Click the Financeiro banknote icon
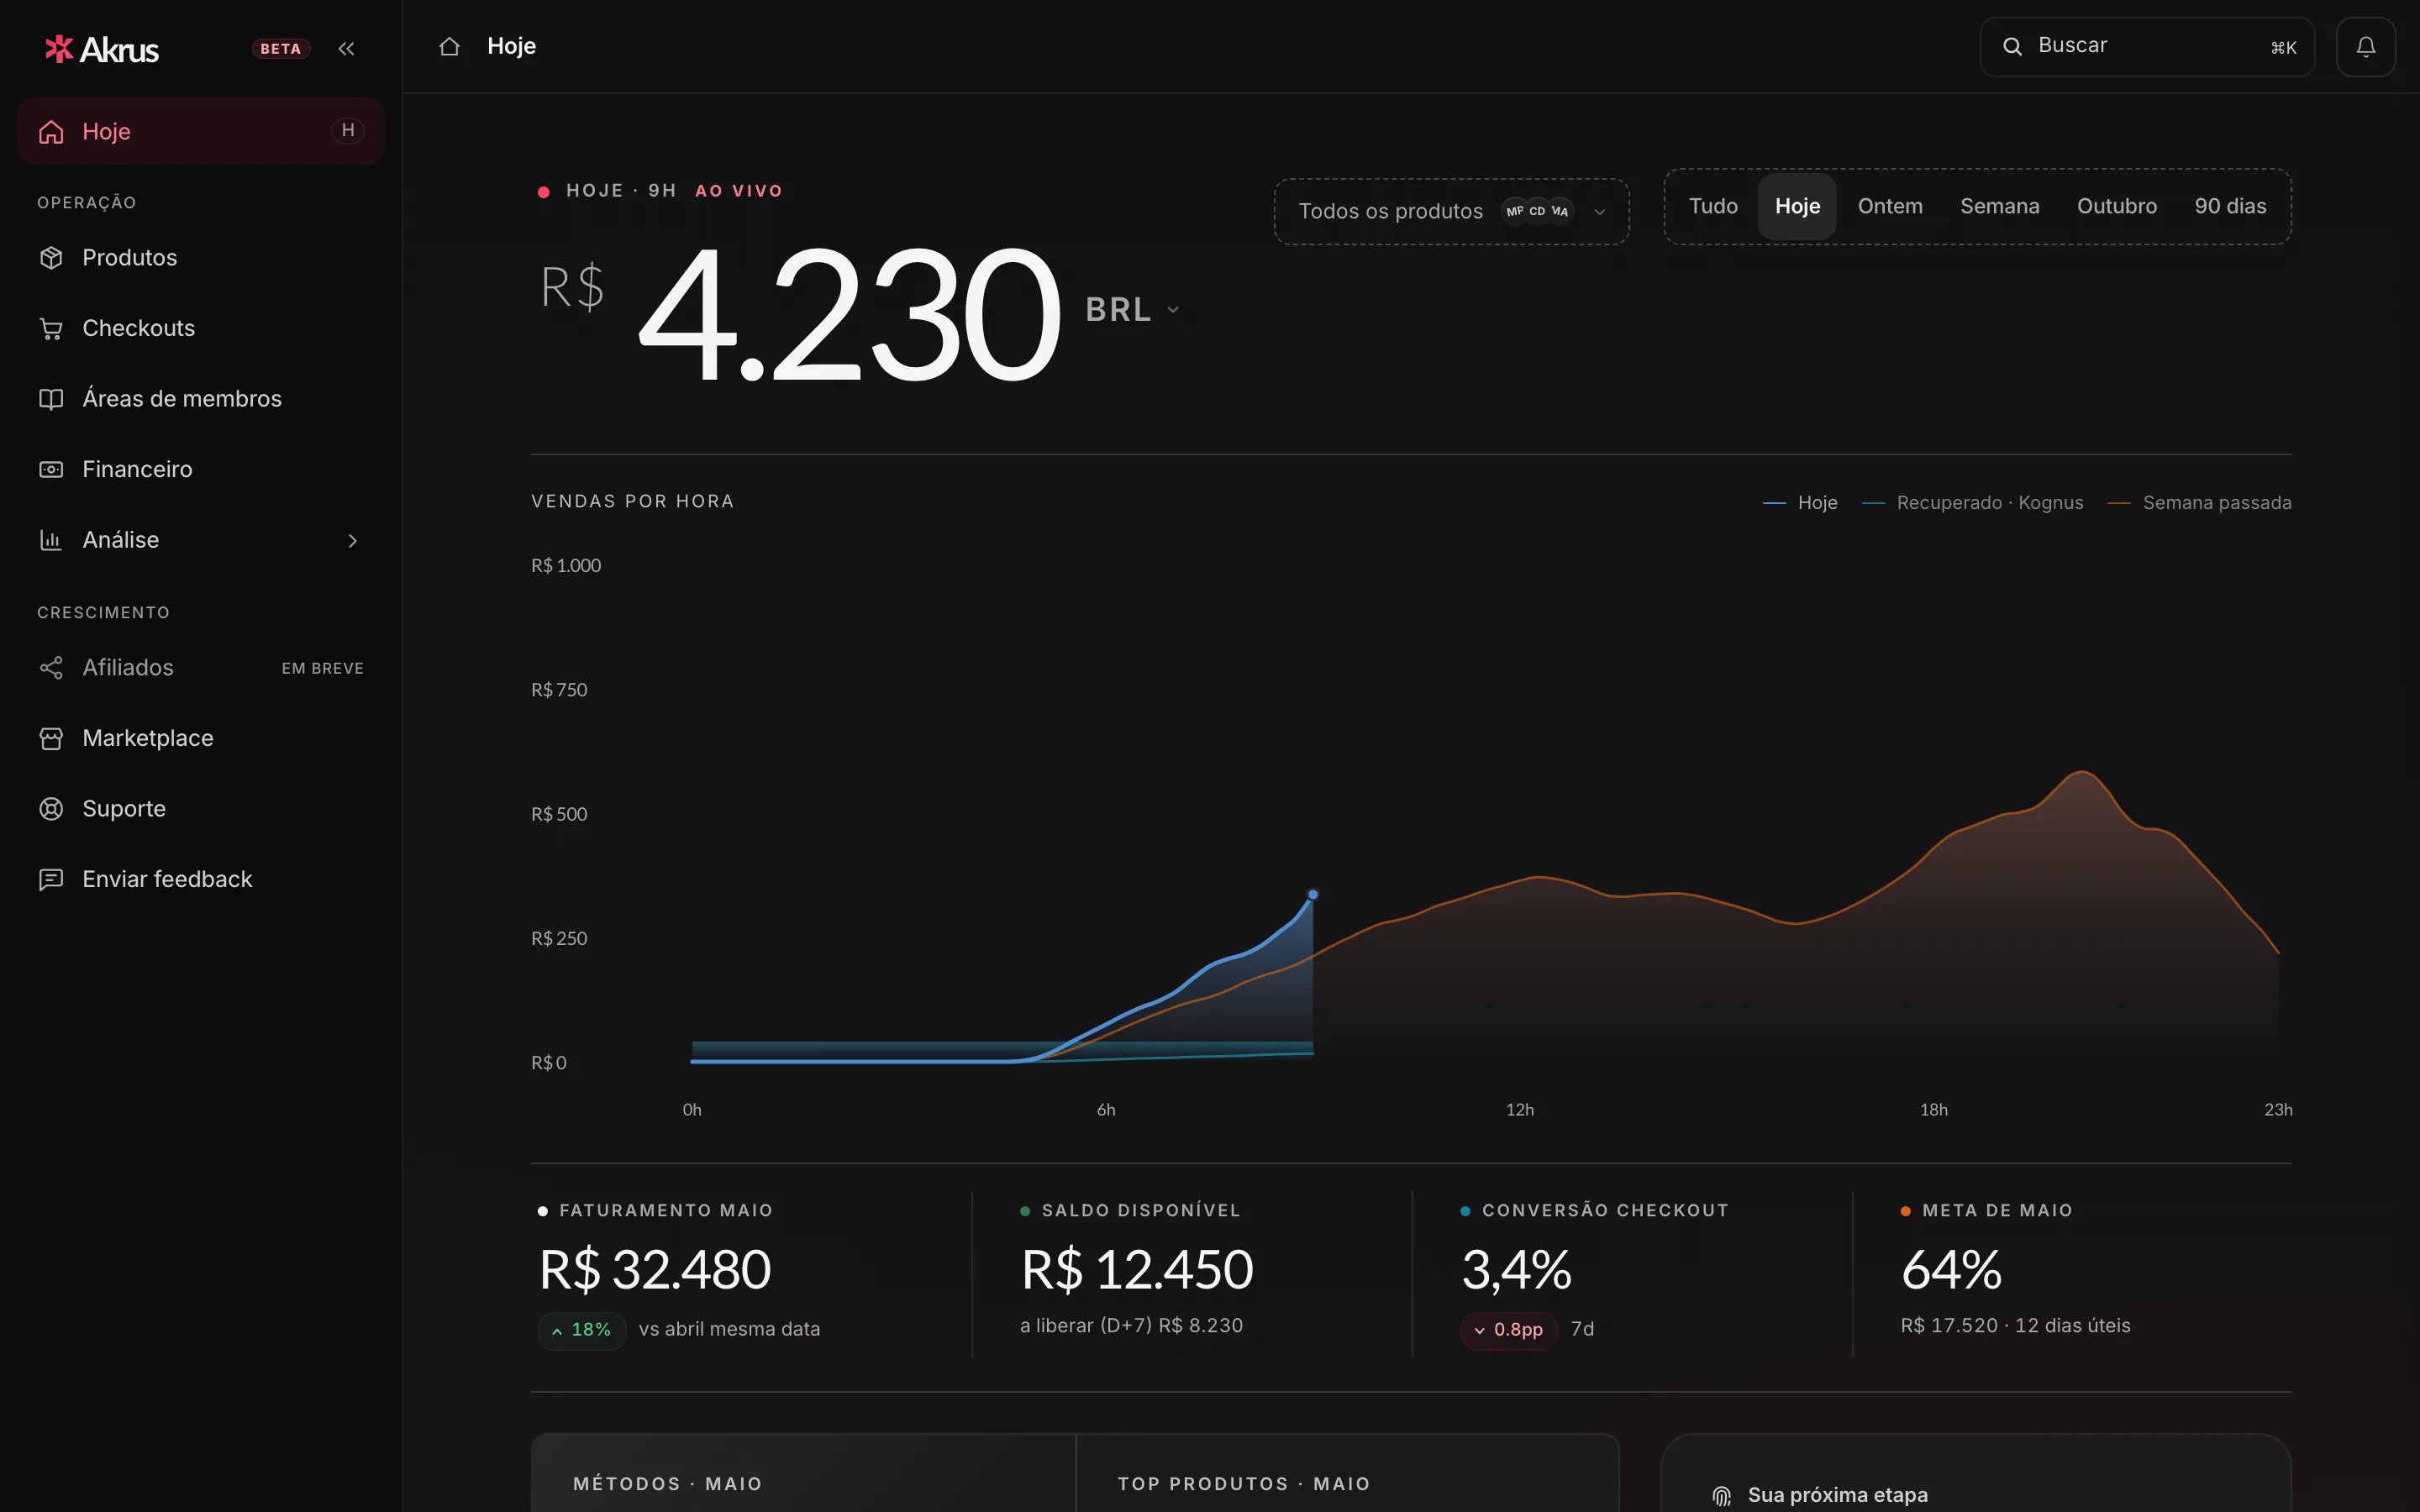Image resolution: width=2420 pixels, height=1512 pixels. click(51, 469)
